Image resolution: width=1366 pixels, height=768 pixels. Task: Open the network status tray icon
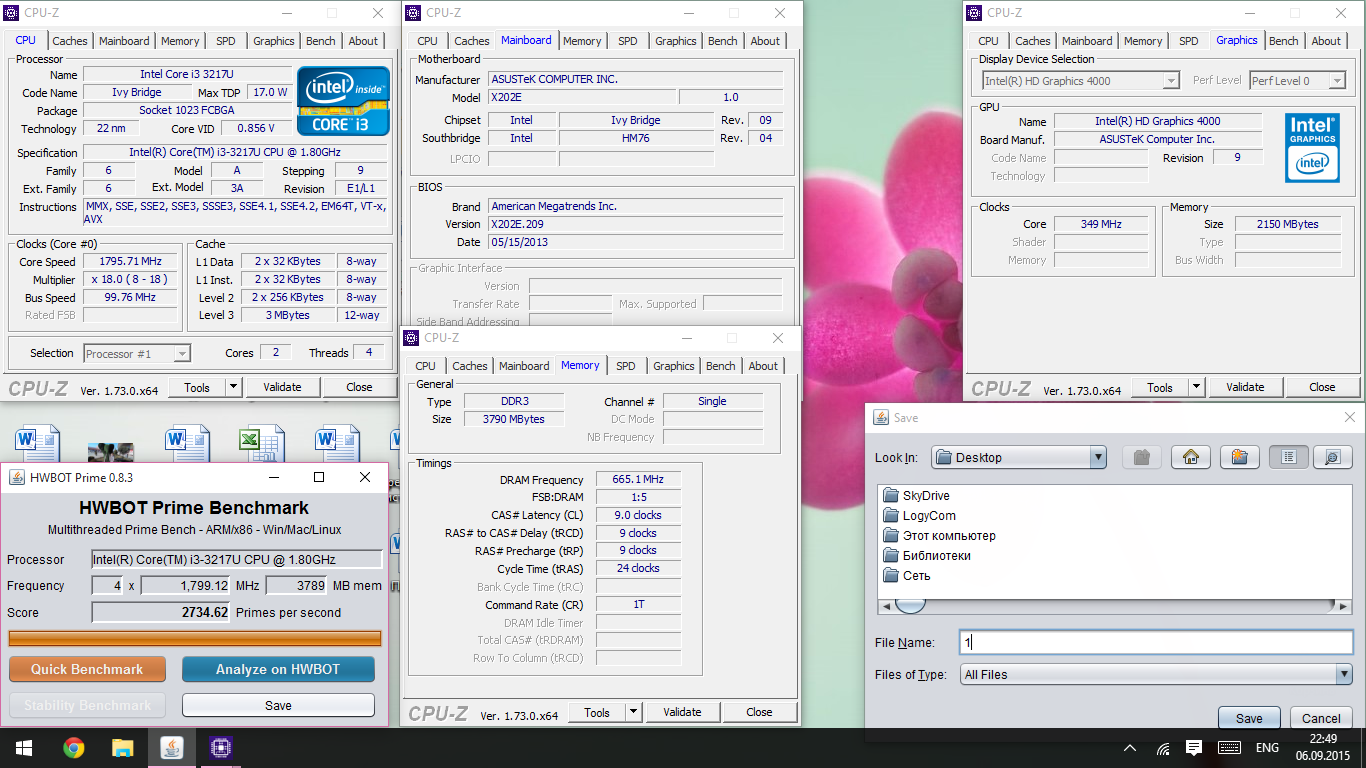[1163, 748]
